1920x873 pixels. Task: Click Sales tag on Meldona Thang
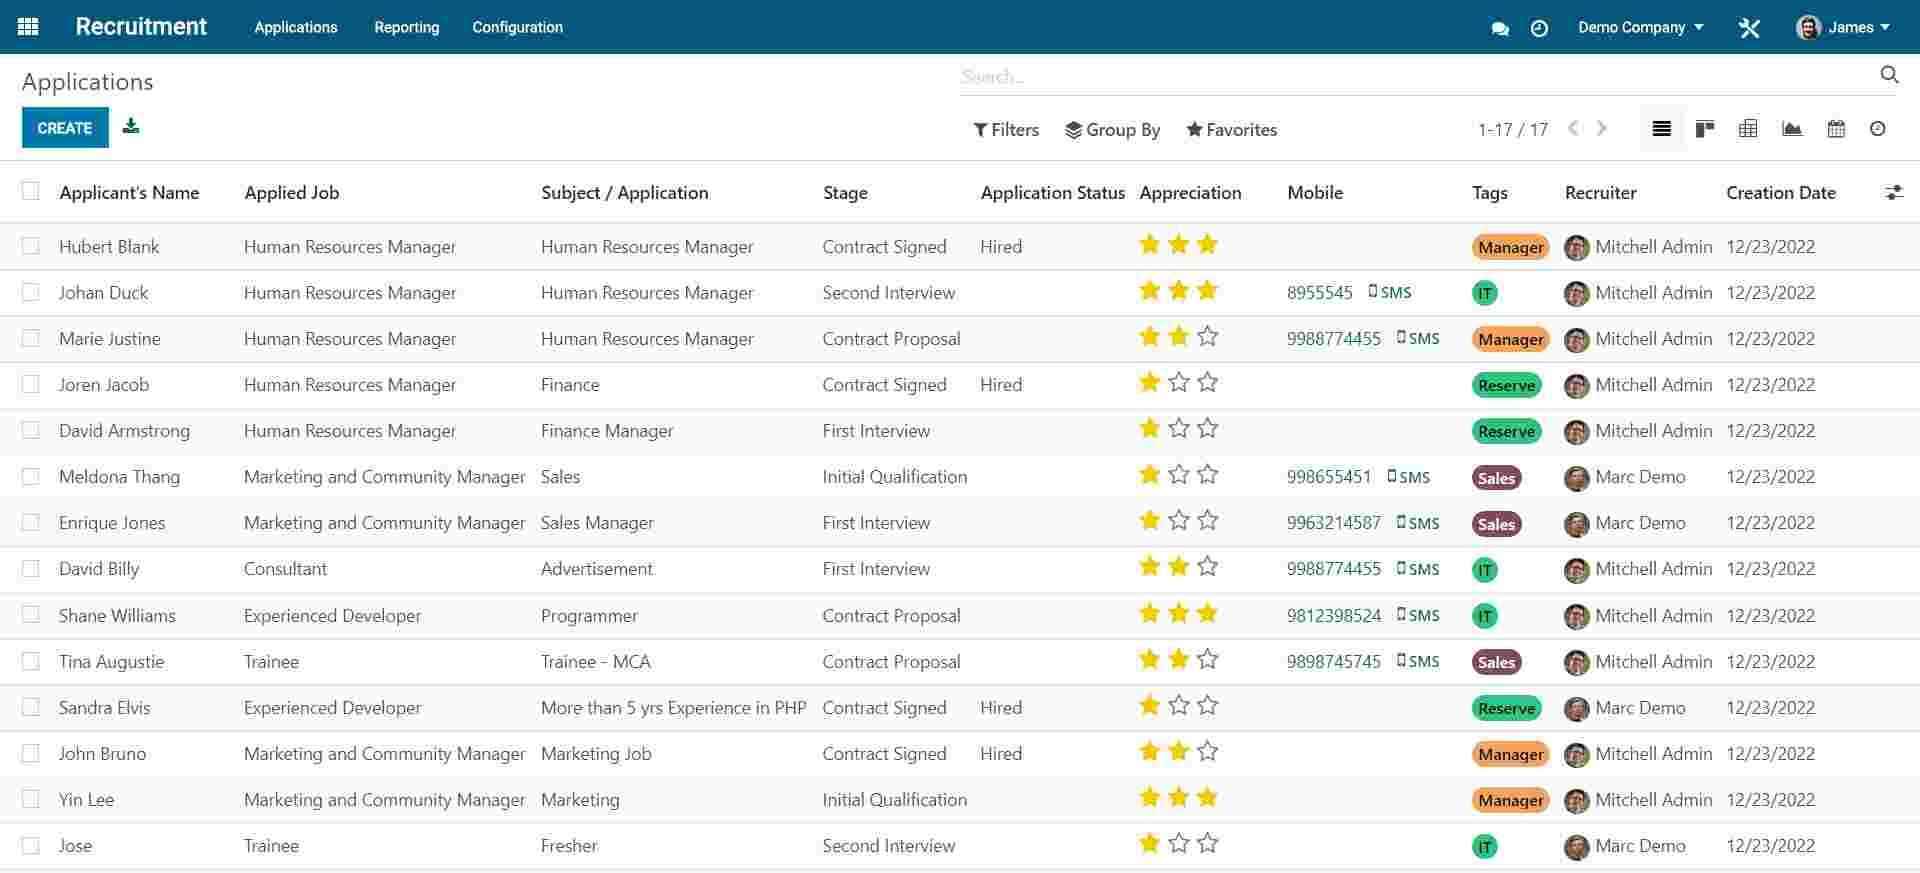pos(1497,478)
